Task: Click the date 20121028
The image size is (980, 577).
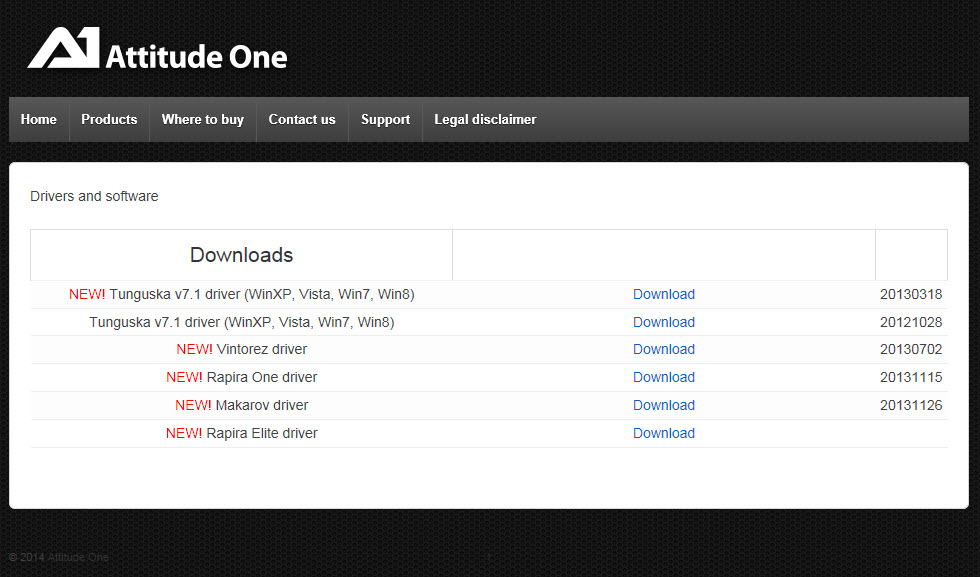Action: tap(911, 323)
